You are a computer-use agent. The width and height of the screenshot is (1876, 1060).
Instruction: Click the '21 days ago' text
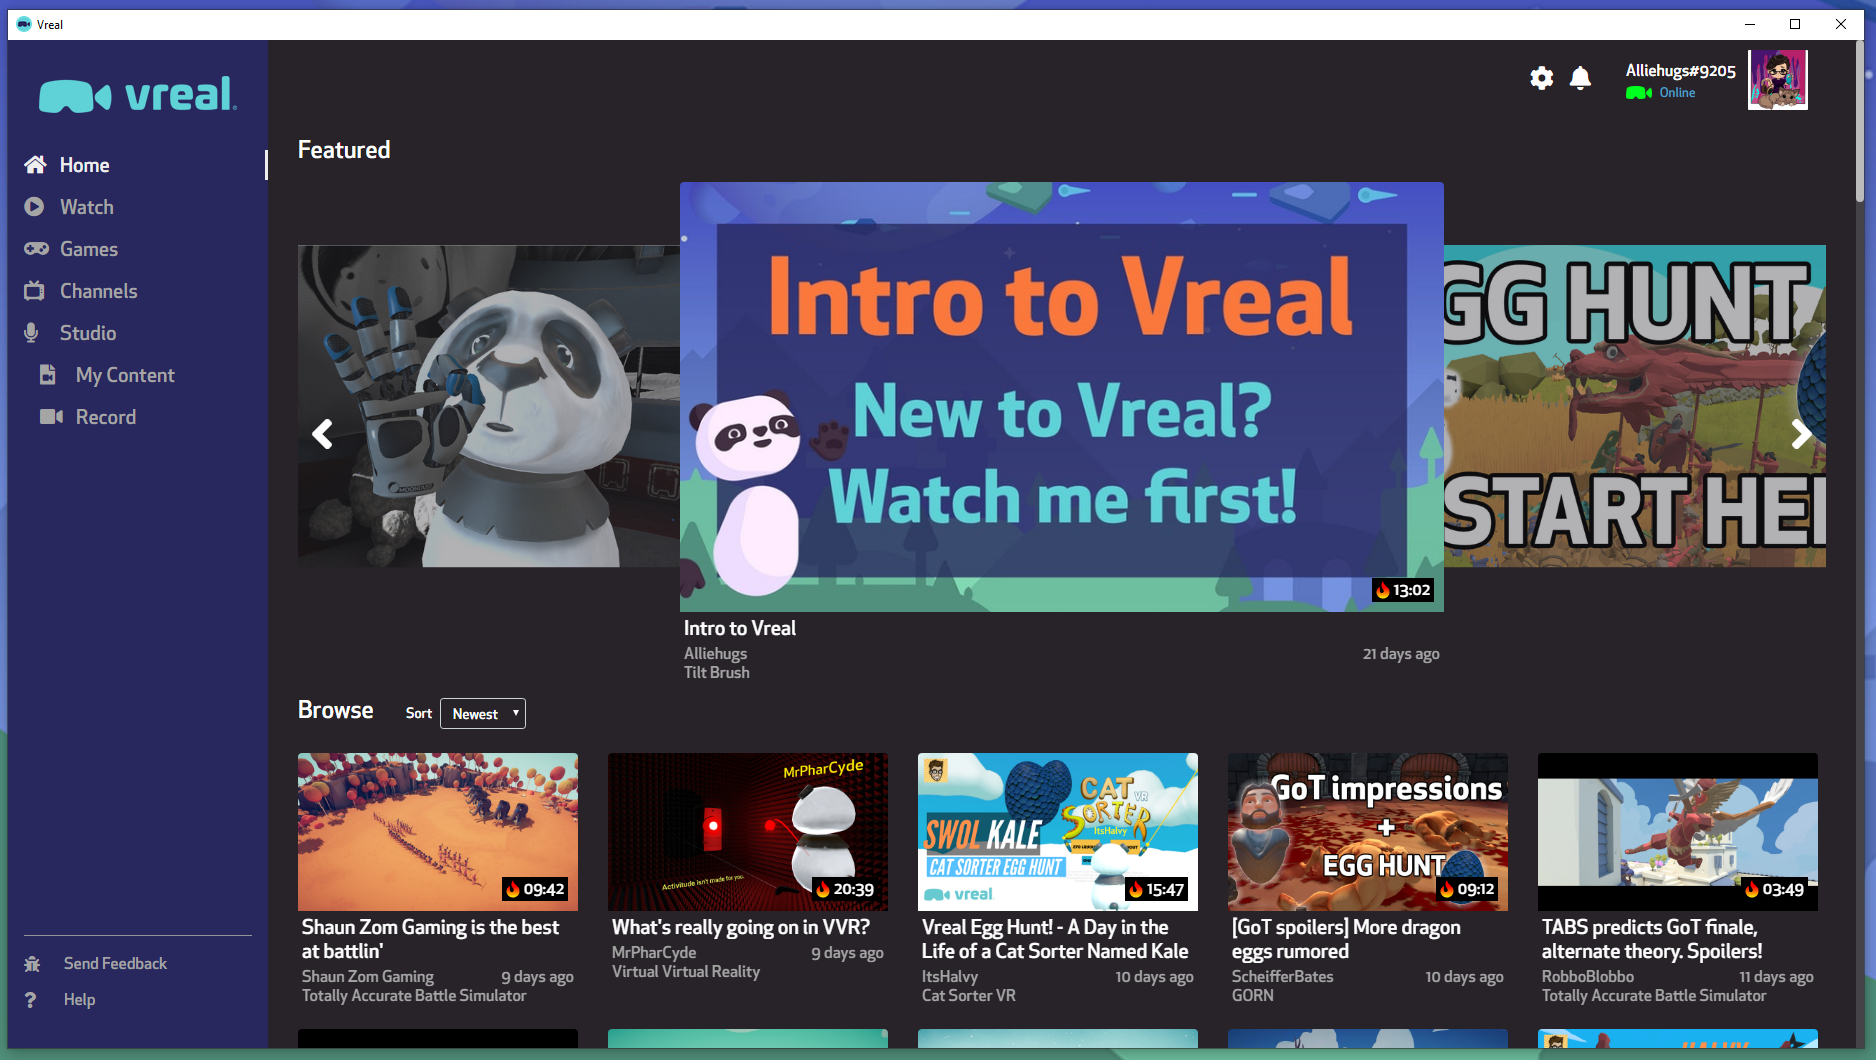1401,653
